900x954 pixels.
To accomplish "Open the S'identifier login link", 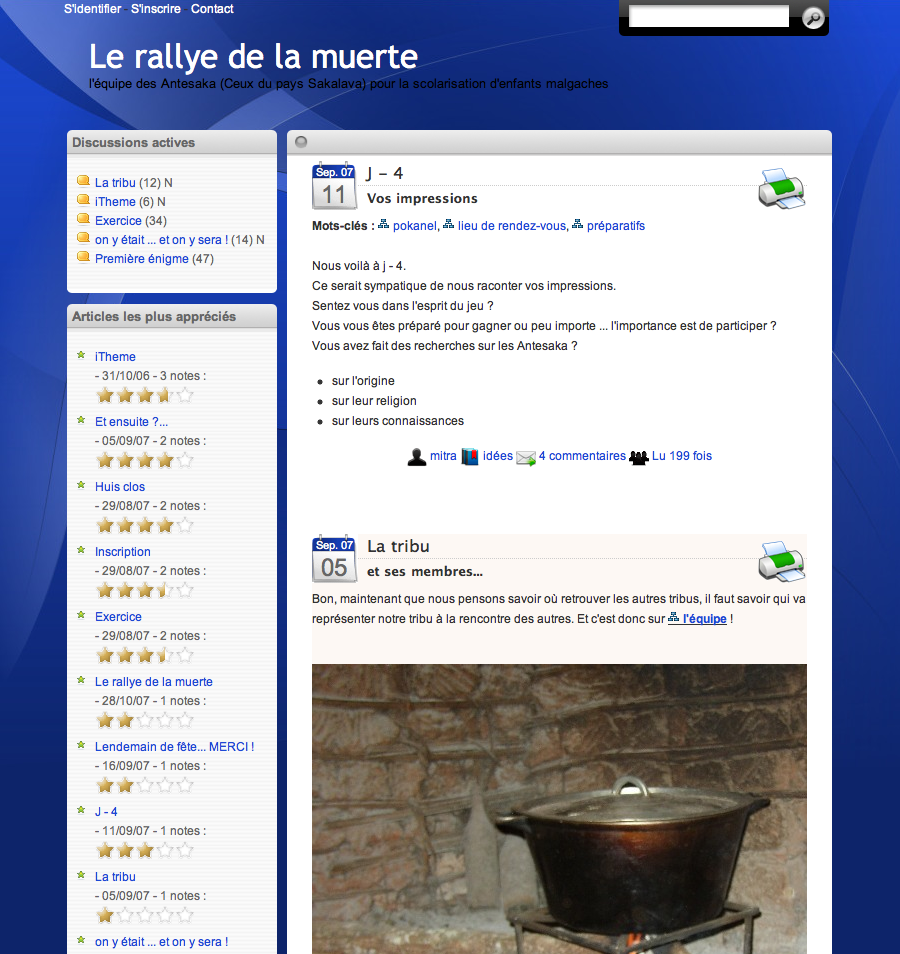I will 92,9.
